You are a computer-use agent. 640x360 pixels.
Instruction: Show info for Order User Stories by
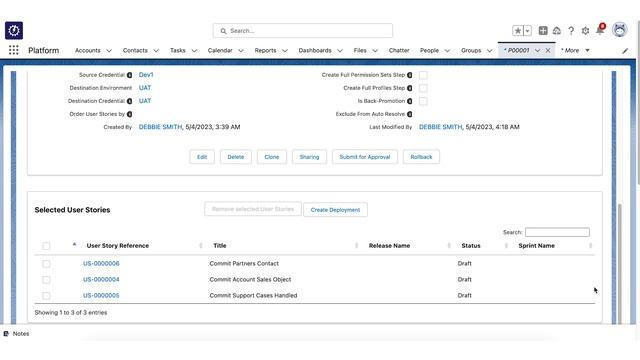click(x=129, y=114)
